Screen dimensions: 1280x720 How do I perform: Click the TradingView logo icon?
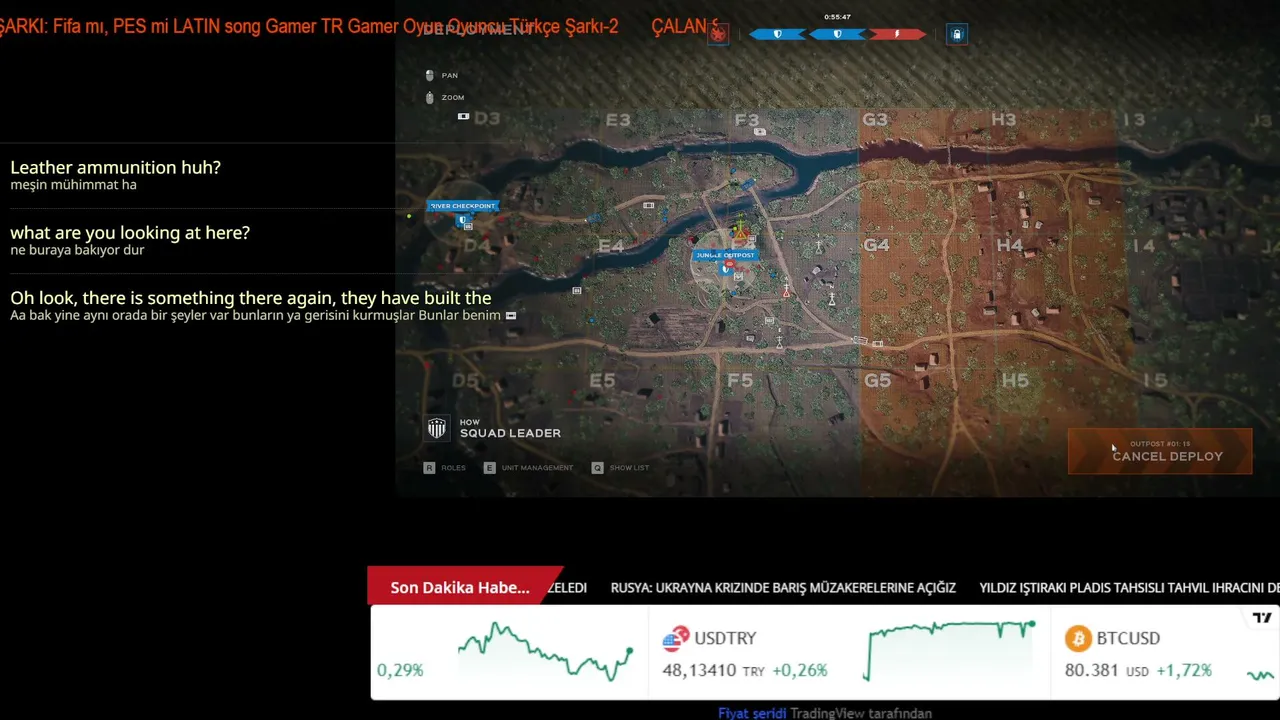click(1263, 618)
